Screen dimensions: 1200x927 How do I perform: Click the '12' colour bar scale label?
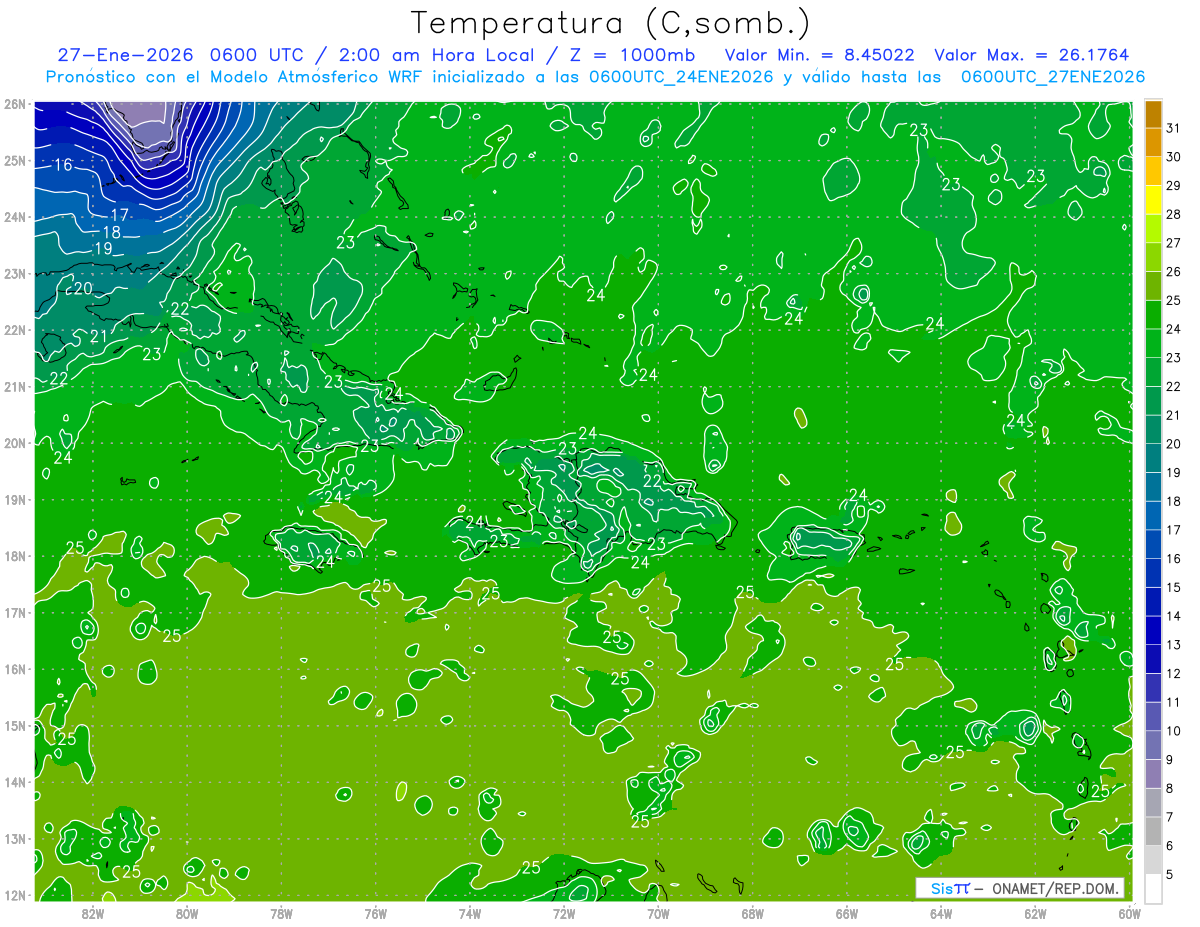(1173, 674)
